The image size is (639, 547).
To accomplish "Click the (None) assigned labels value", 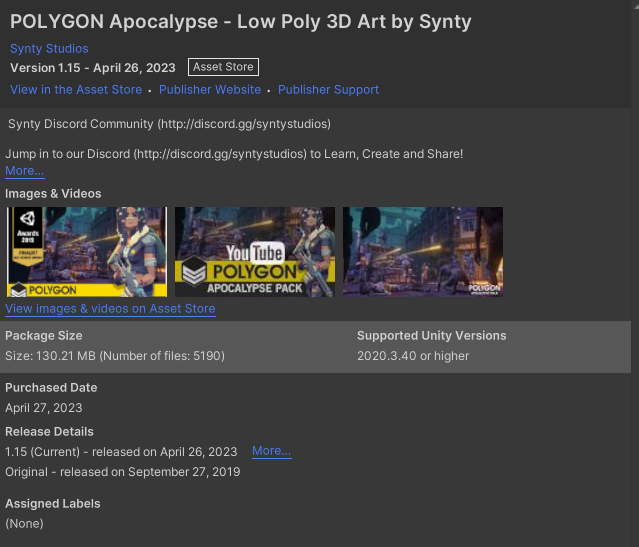I will 24,524.
